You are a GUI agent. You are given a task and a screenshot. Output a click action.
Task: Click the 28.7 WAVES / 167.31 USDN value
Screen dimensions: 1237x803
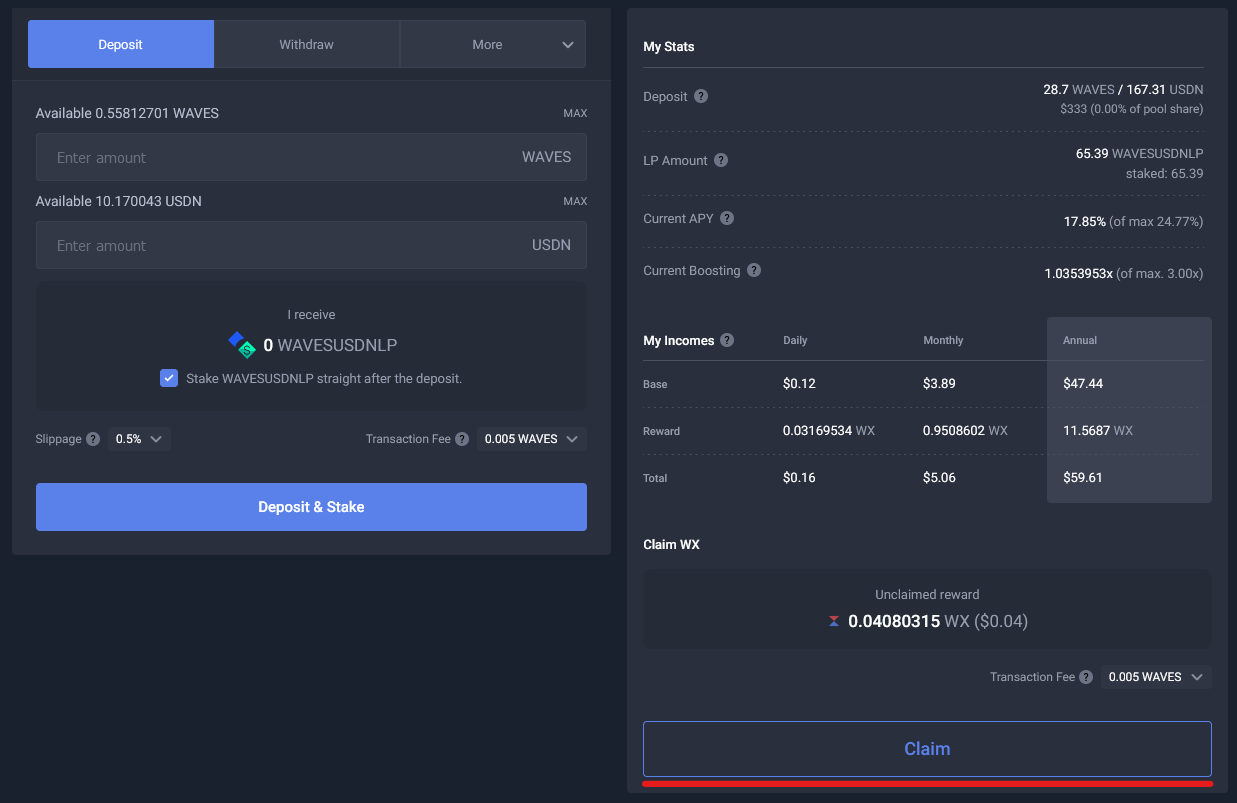[x=1123, y=89]
